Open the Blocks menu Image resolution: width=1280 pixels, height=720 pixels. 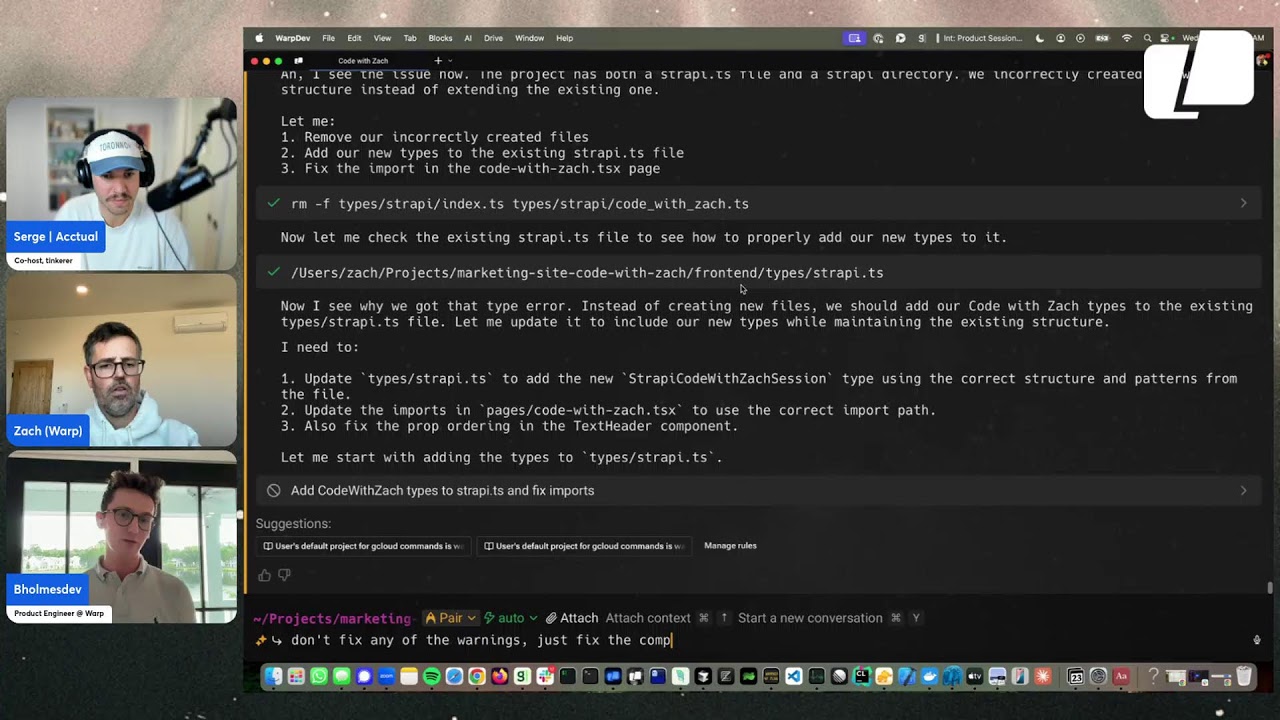440,38
